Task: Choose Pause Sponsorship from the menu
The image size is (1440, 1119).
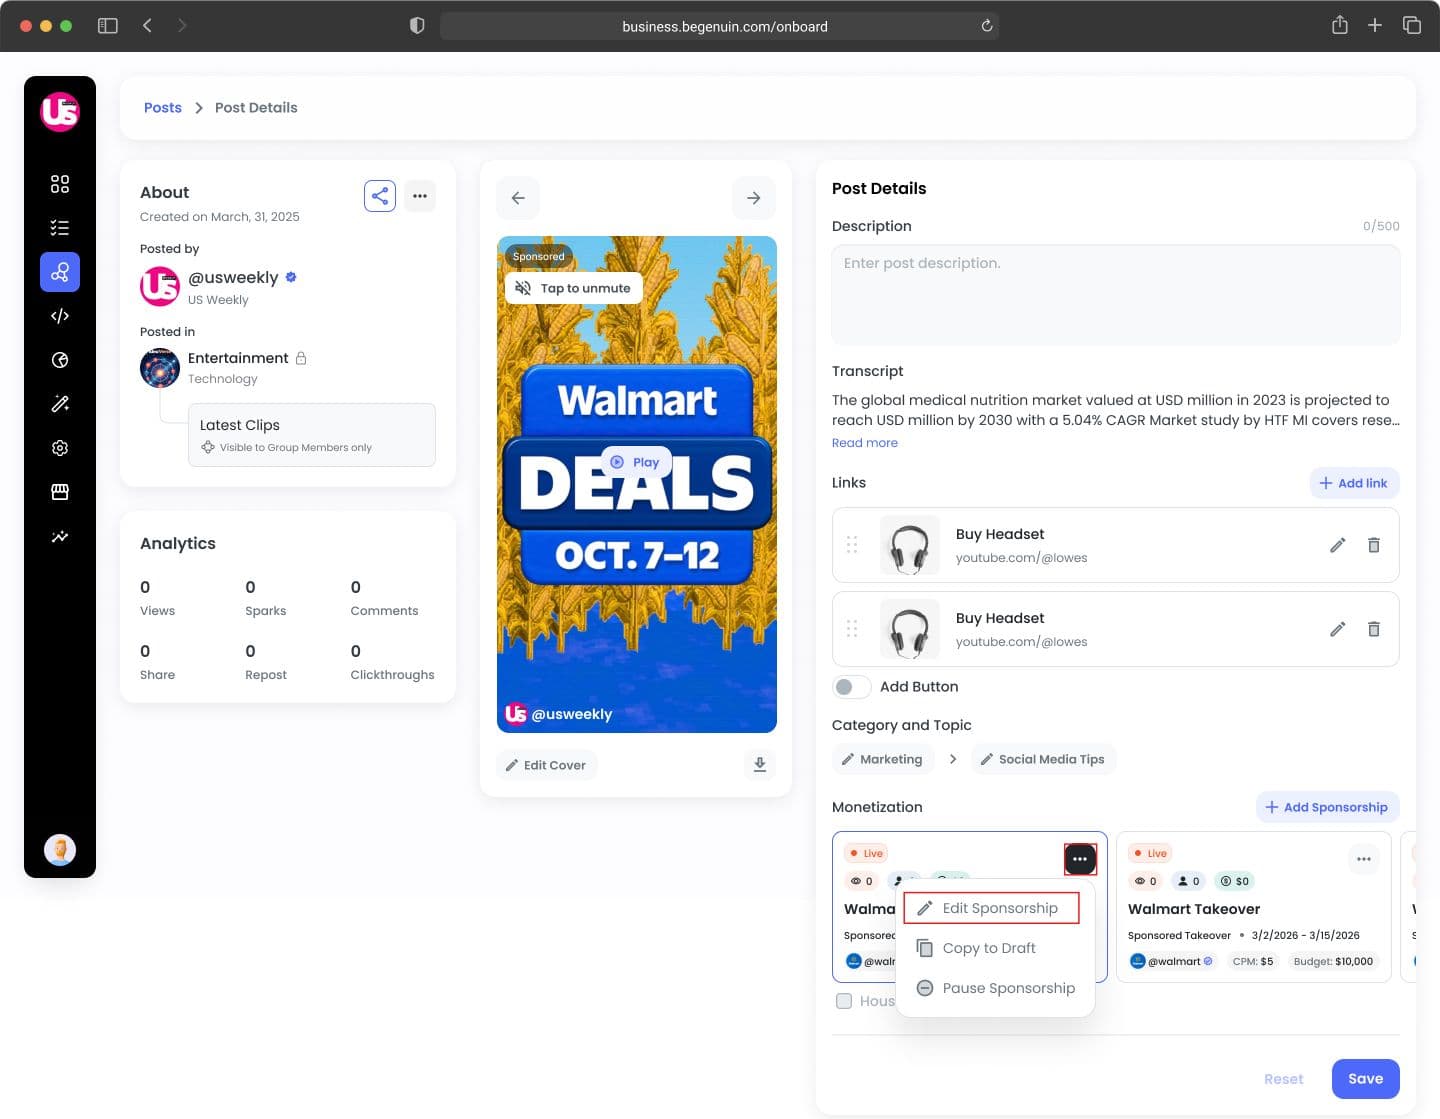Action: tap(995, 988)
